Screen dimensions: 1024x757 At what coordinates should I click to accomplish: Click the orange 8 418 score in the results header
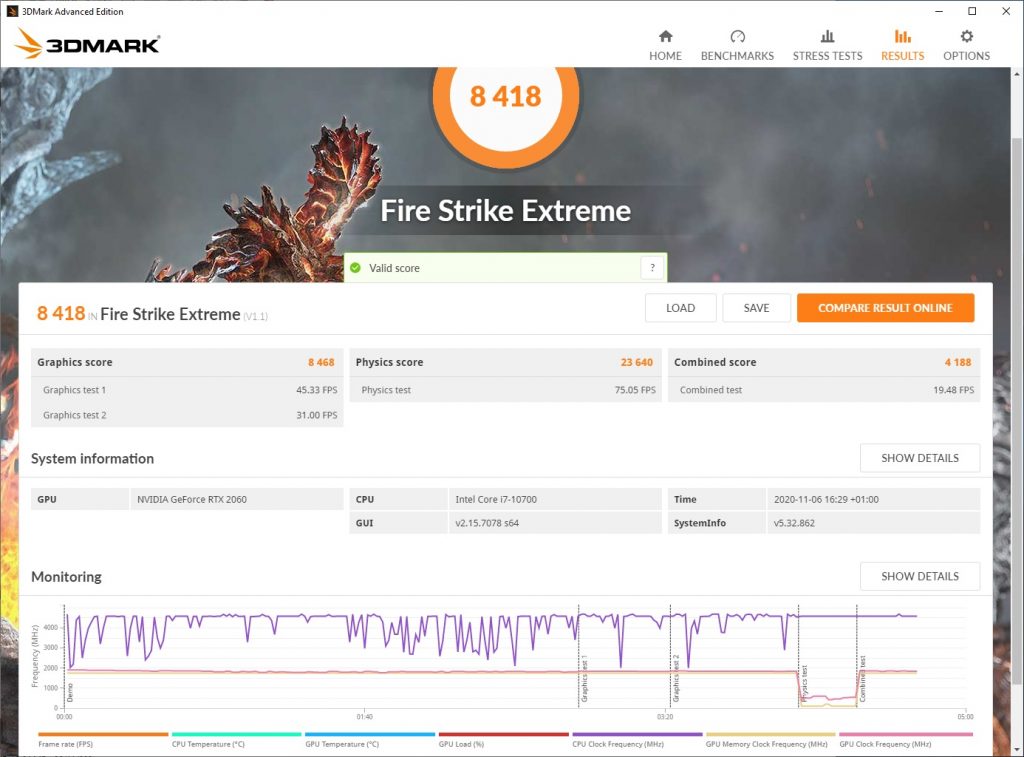coord(61,314)
